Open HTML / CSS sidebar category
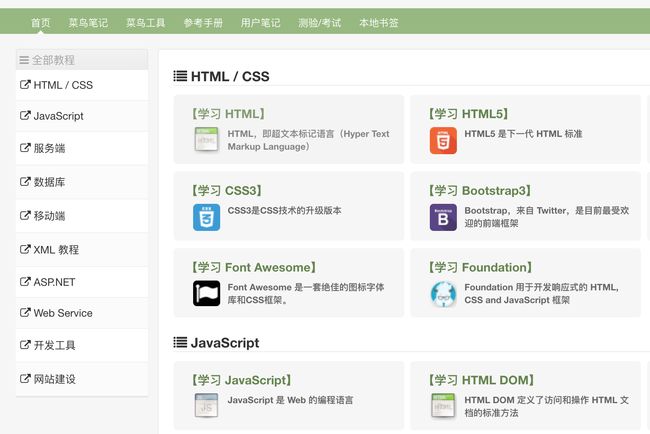 (x=82, y=85)
